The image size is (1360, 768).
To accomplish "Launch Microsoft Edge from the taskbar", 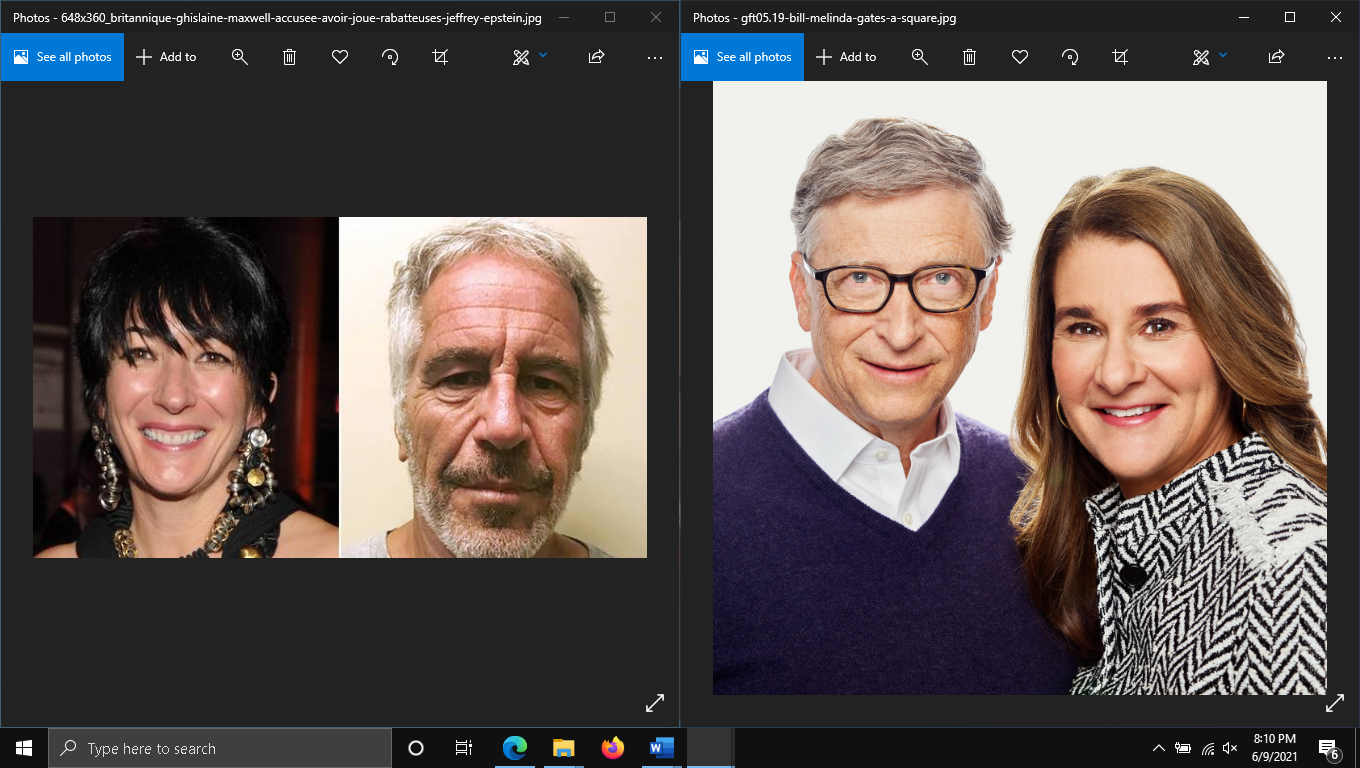I will (515, 748).
